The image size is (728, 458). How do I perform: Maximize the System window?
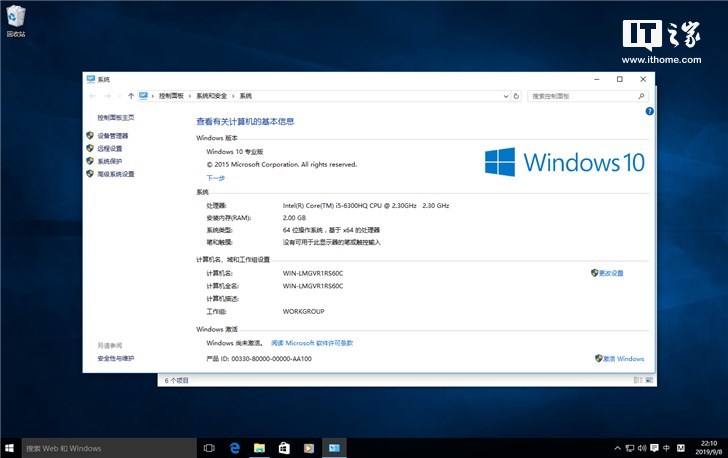[619, 79]
